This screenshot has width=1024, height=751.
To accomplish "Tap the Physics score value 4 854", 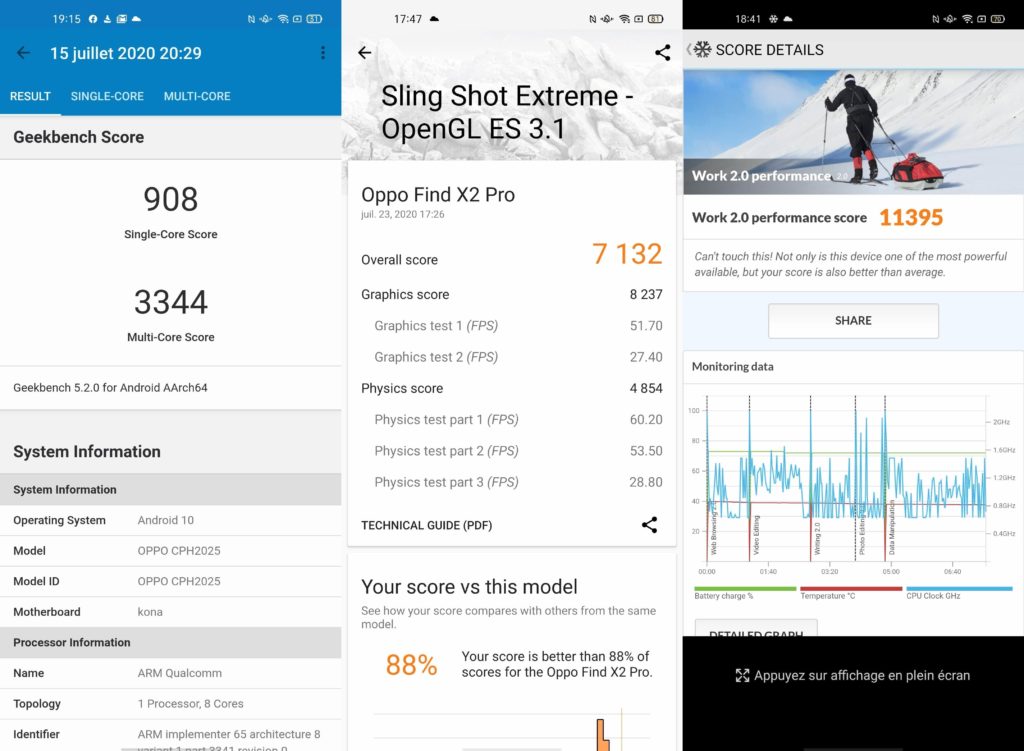I will pyautogui.click(x=646, y=389).
